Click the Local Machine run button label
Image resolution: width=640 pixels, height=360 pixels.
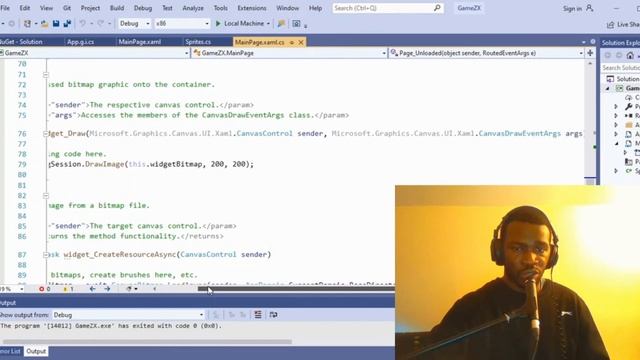click(244, 24)
